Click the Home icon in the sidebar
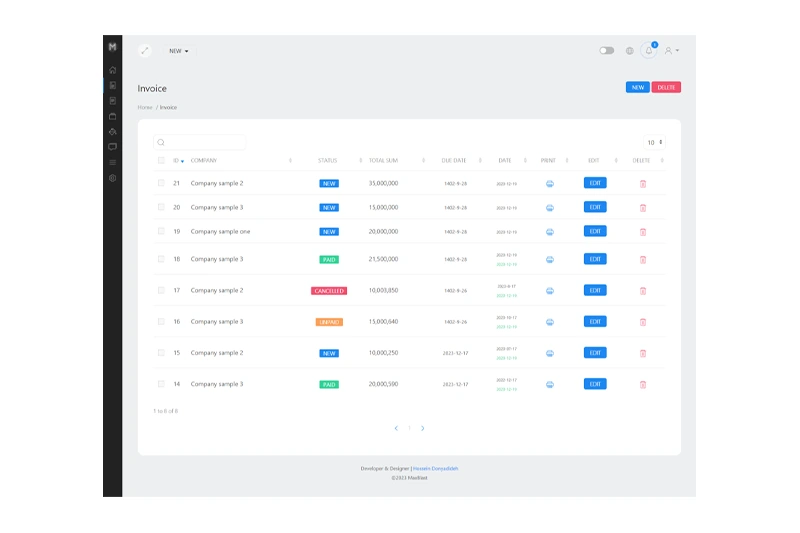 pyautogui.click(x=113, y=70)
